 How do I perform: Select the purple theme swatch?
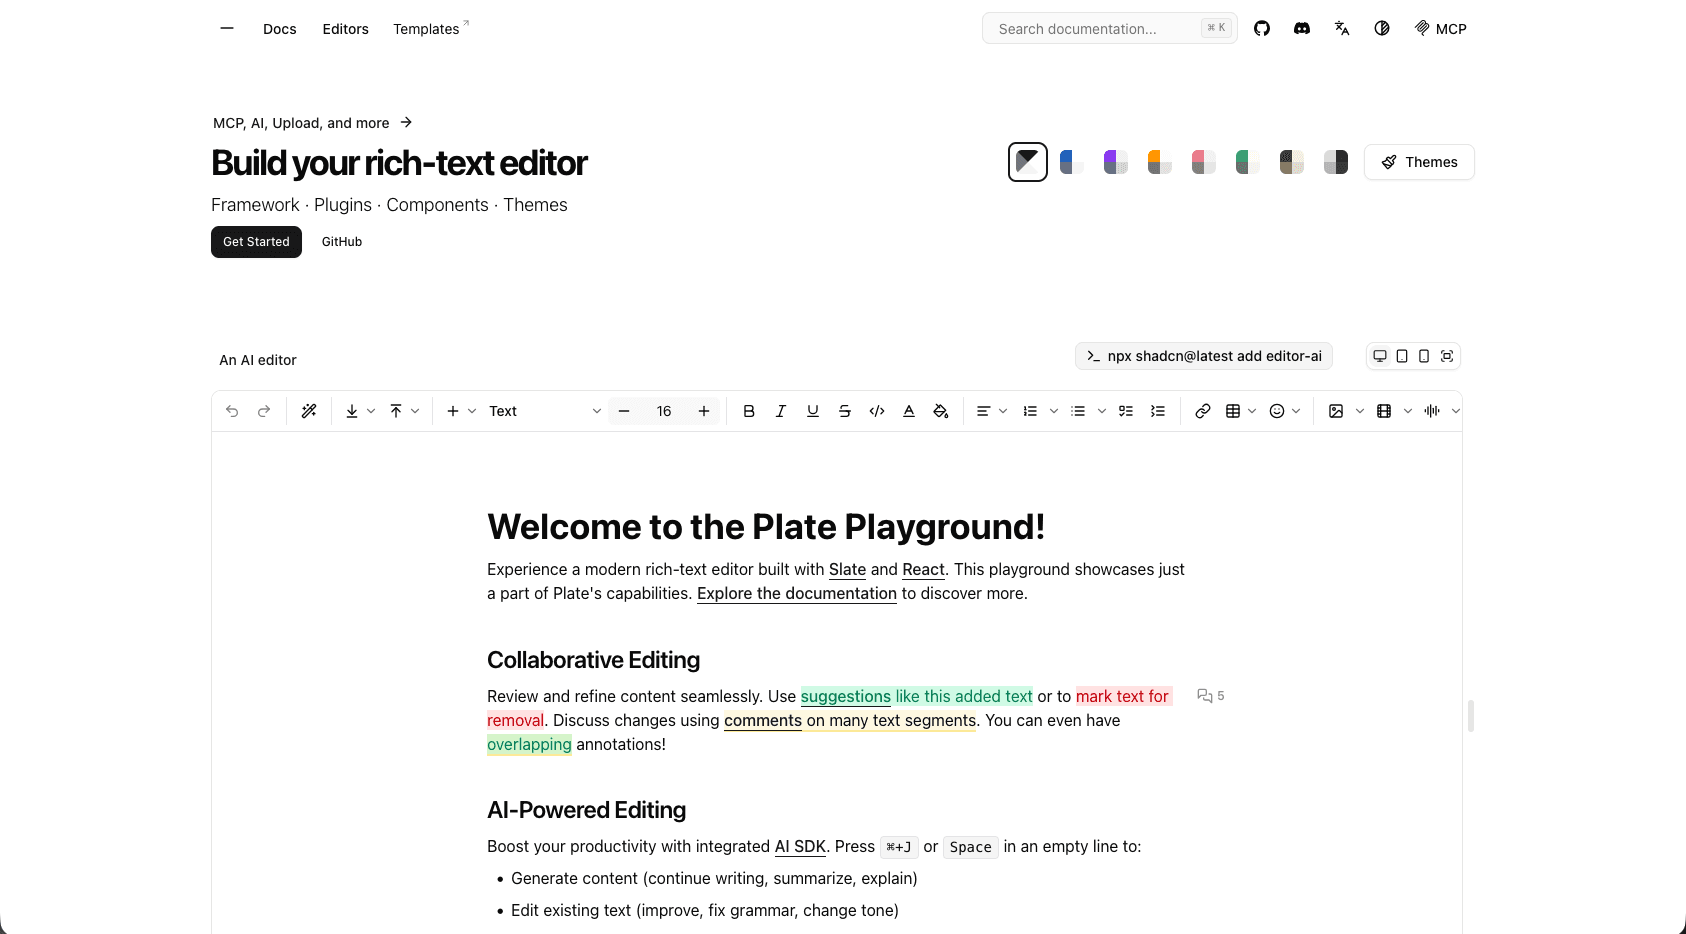[x=1116, y=162]
